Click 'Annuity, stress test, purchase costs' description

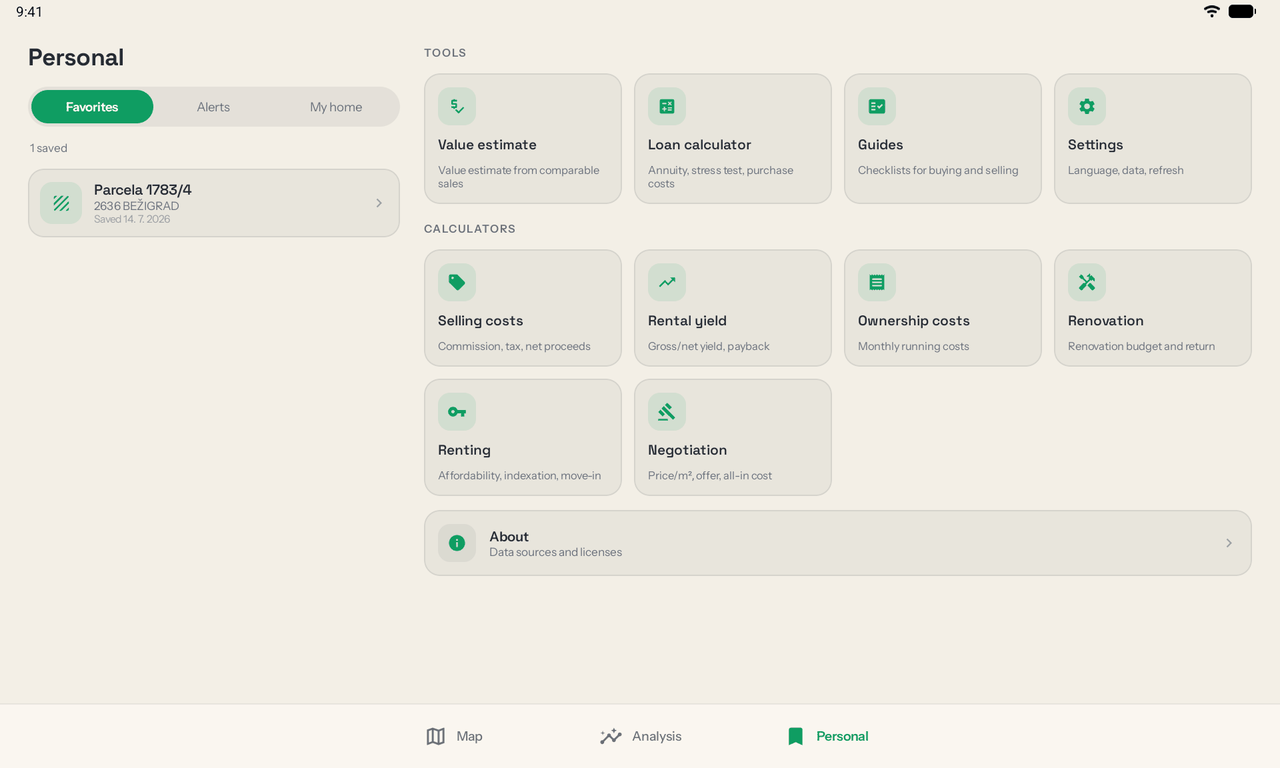pos(721,177)
